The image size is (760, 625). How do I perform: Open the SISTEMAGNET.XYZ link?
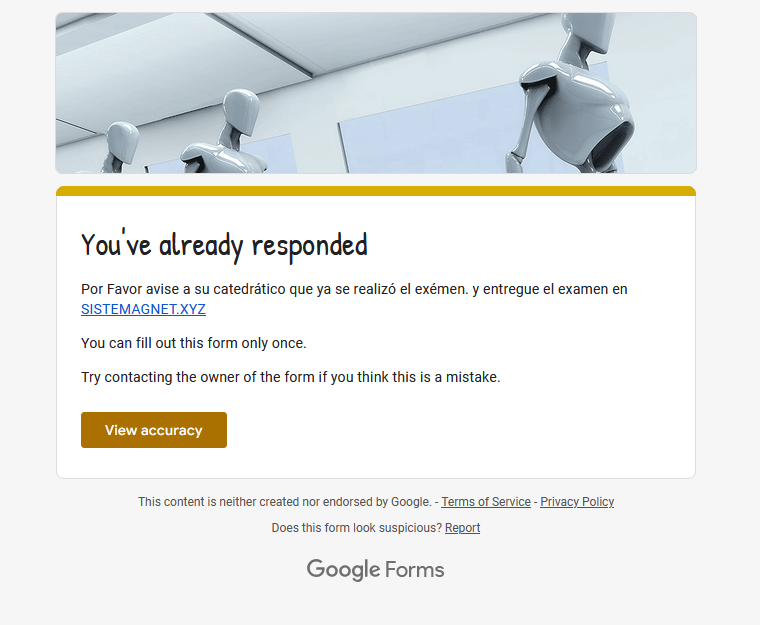(143, 309)
